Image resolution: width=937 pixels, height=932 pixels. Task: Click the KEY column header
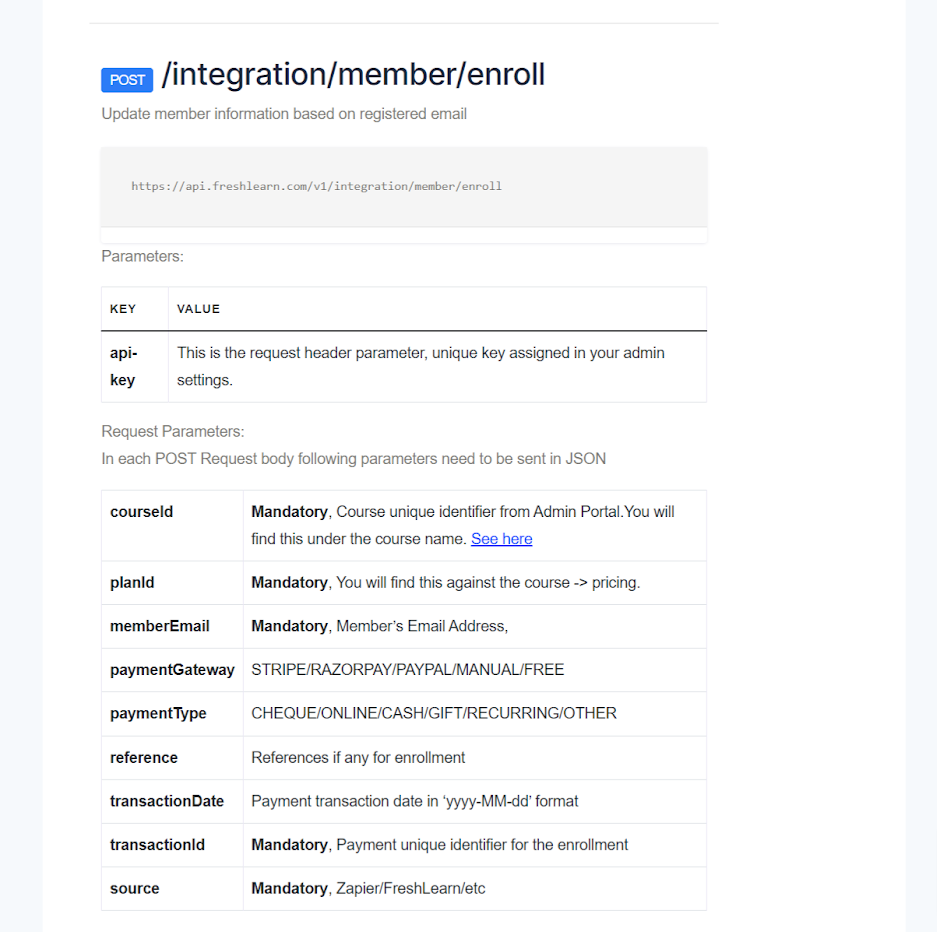(x=123, y=309)
